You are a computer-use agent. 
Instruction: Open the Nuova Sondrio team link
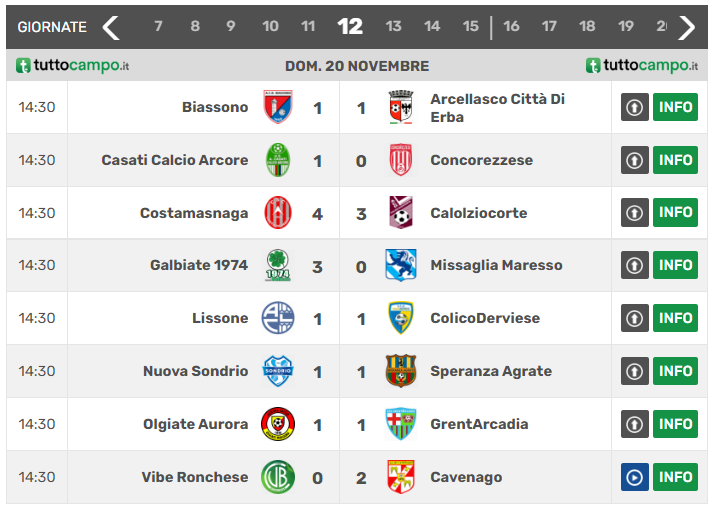(195, 371)
